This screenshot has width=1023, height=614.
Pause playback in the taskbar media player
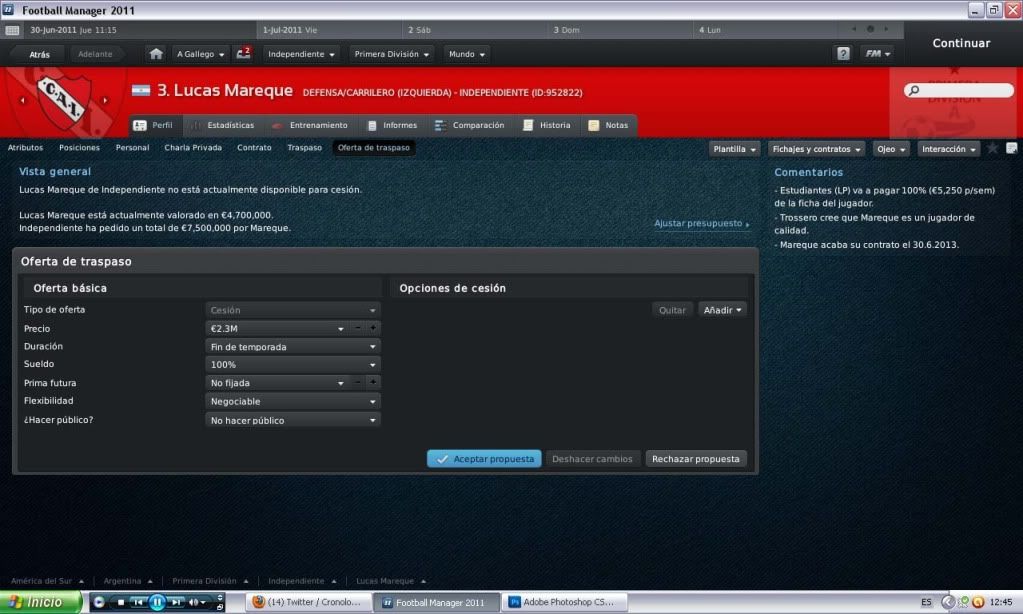(x=157, y=602)
